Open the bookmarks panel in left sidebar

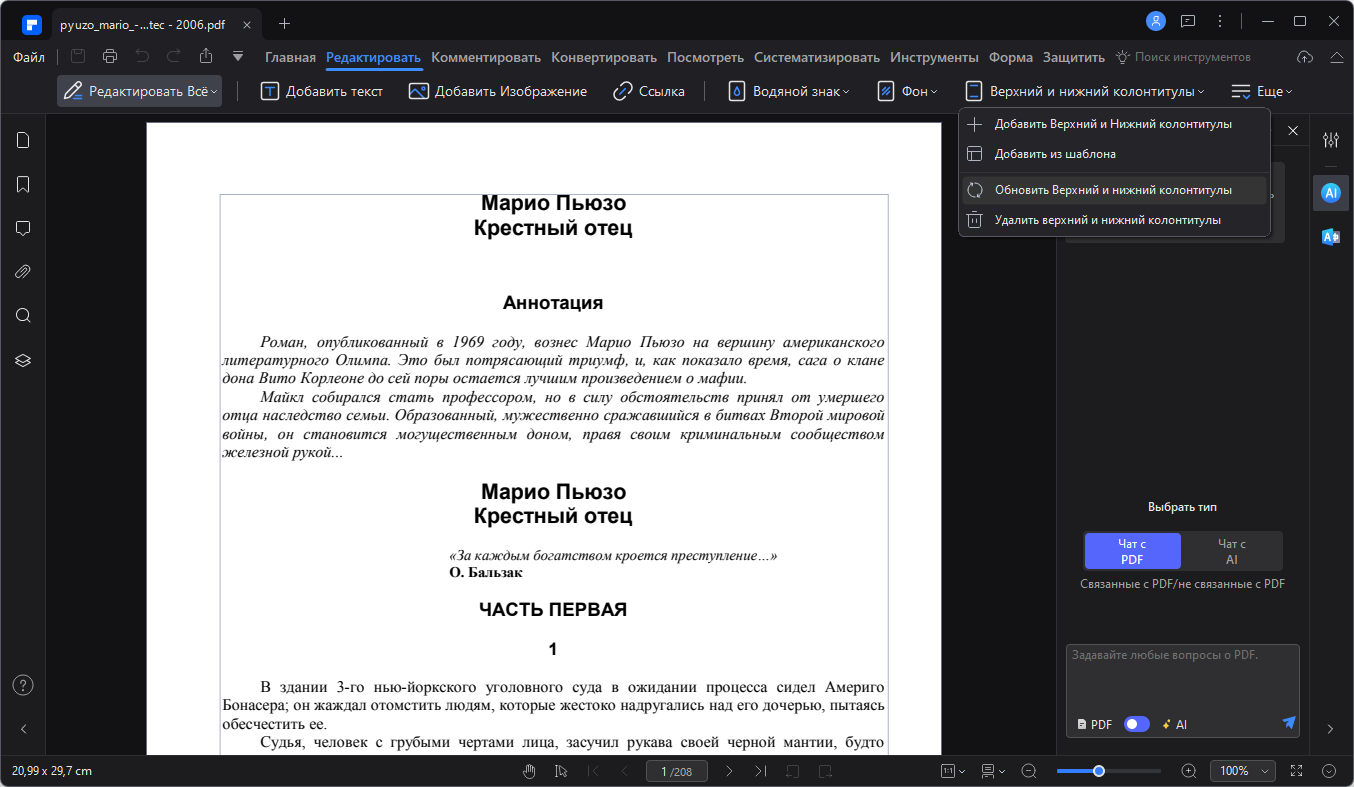[23, 184]
